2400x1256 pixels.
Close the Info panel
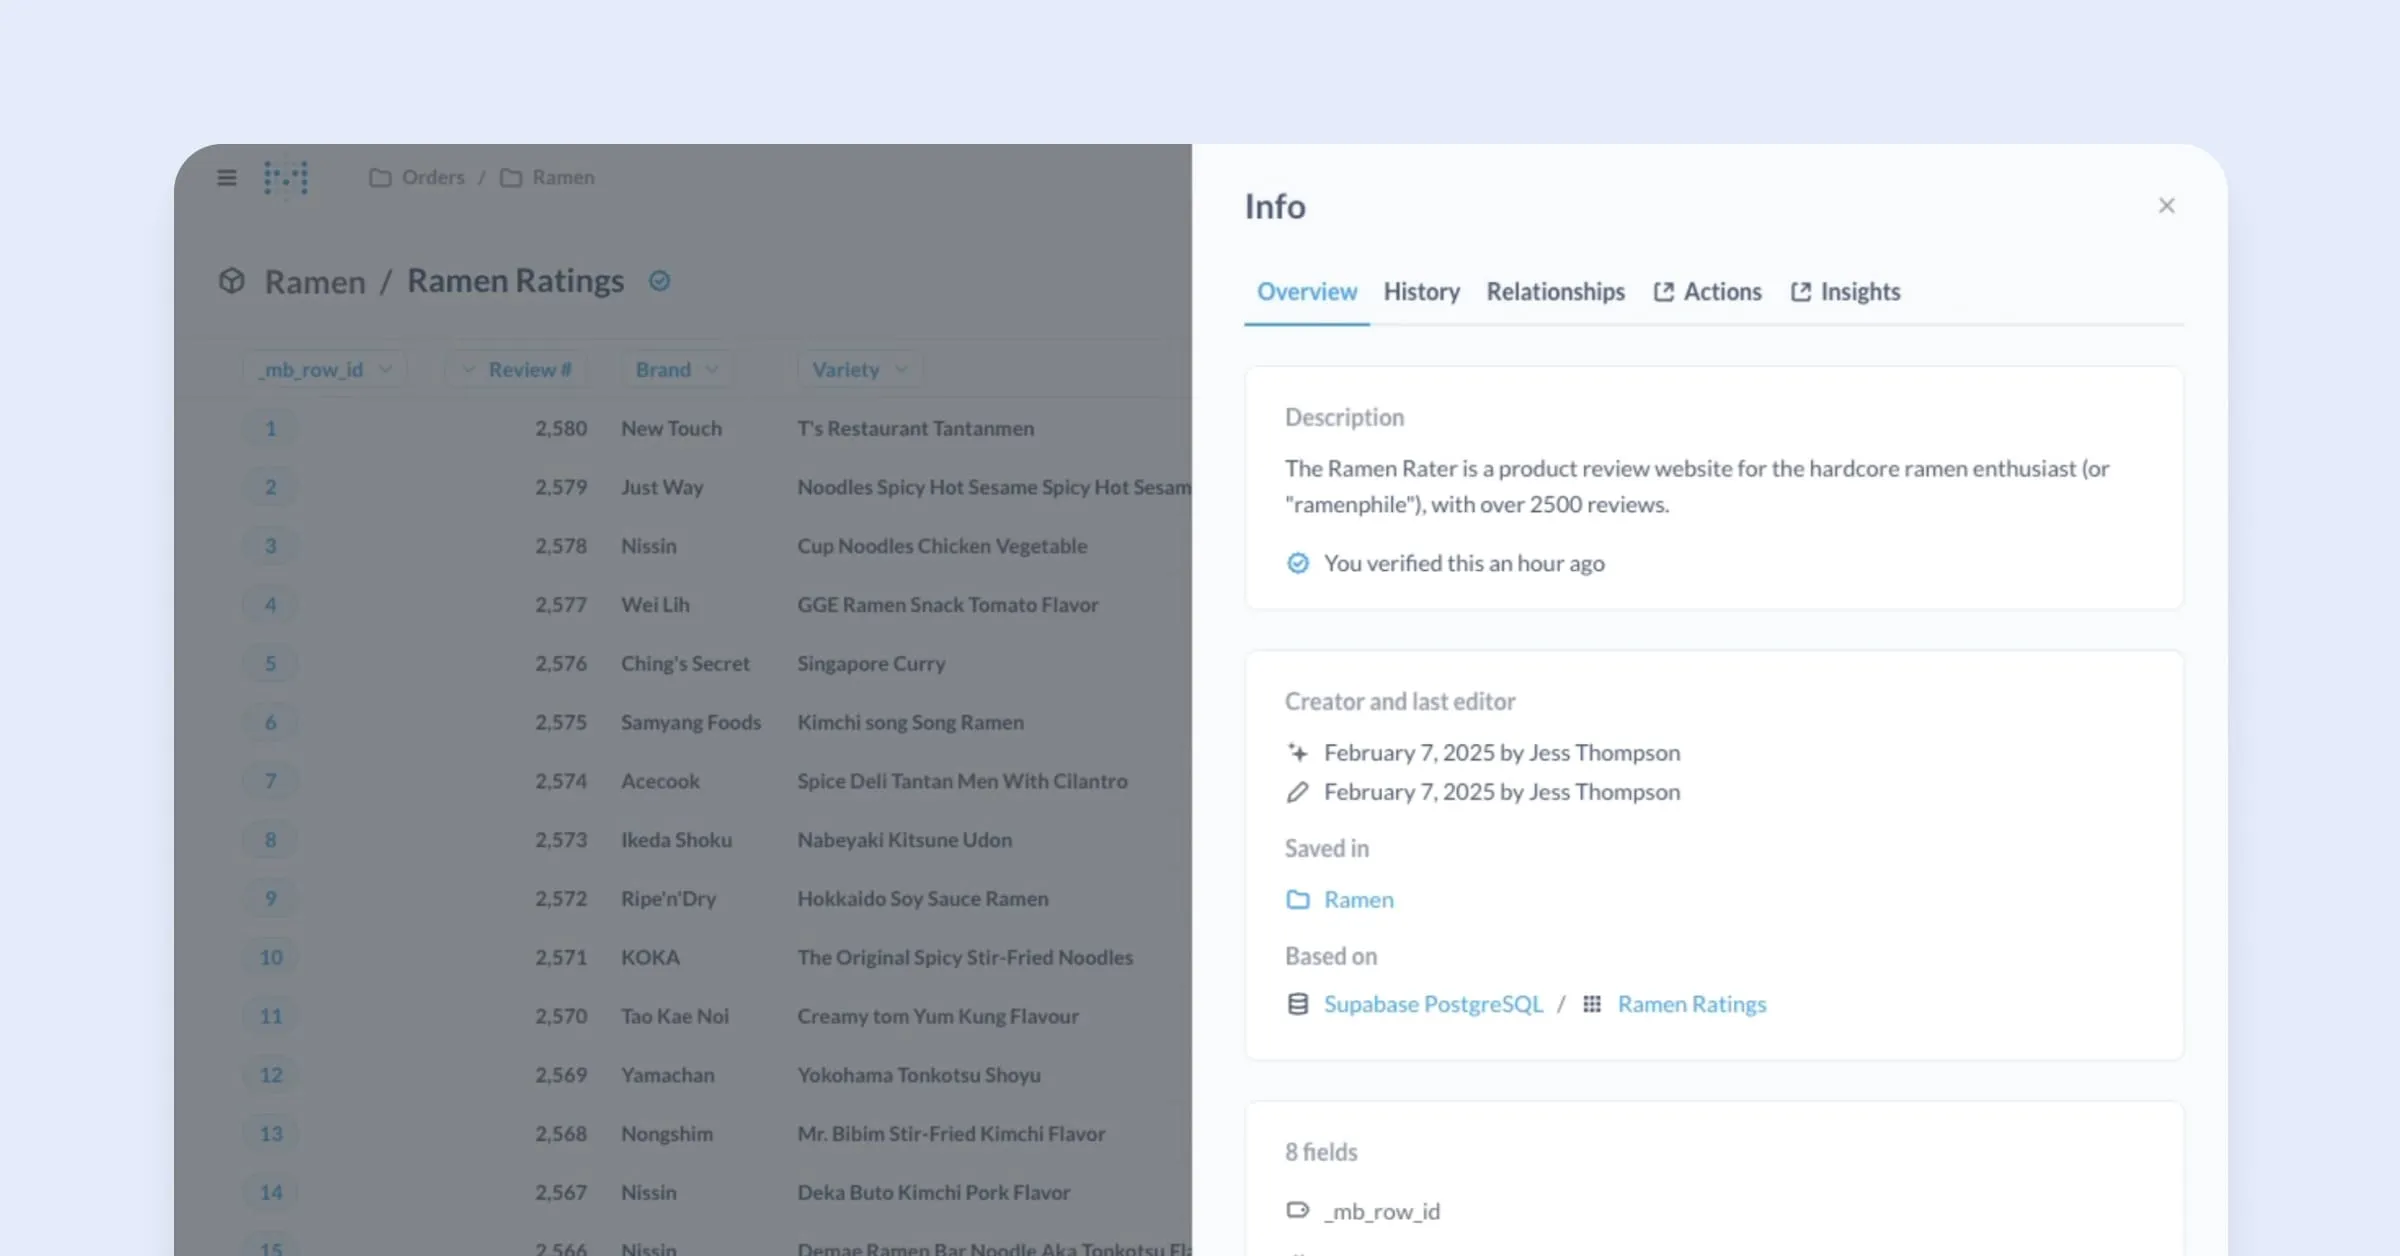(2167, 205)
